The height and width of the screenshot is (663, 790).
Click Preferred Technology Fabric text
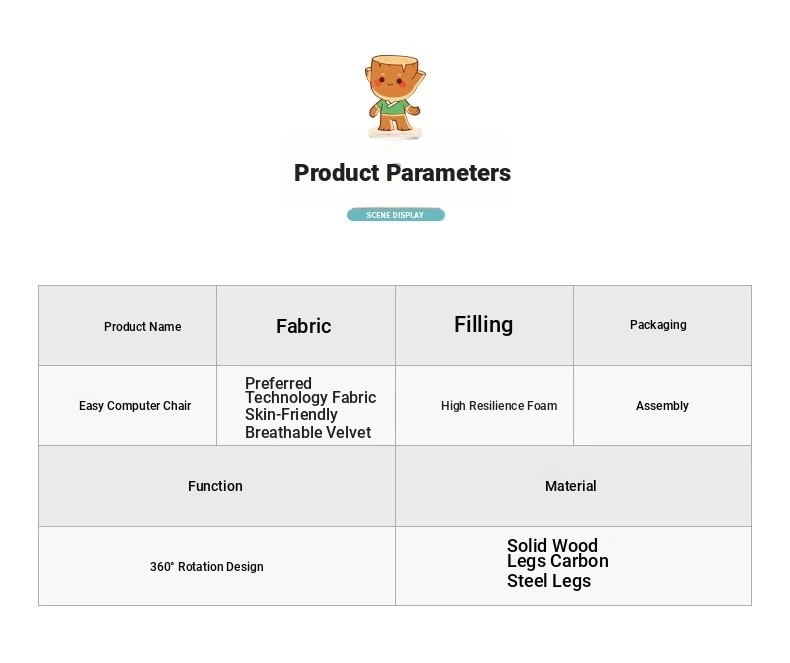[310, 390]
